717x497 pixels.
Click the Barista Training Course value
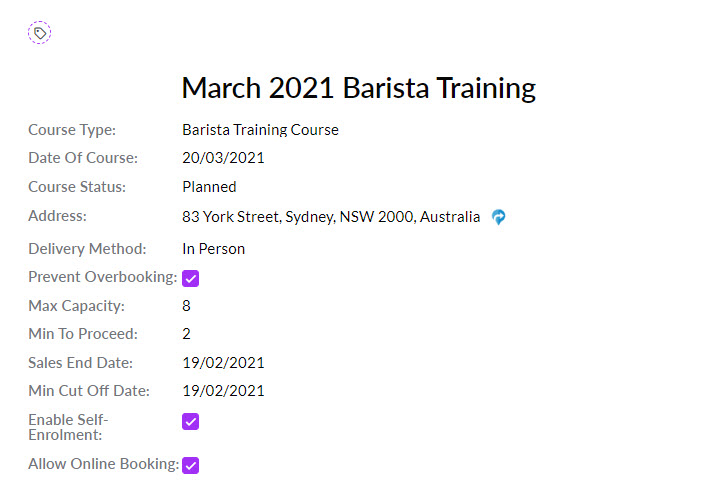click(x=260, y=130)
